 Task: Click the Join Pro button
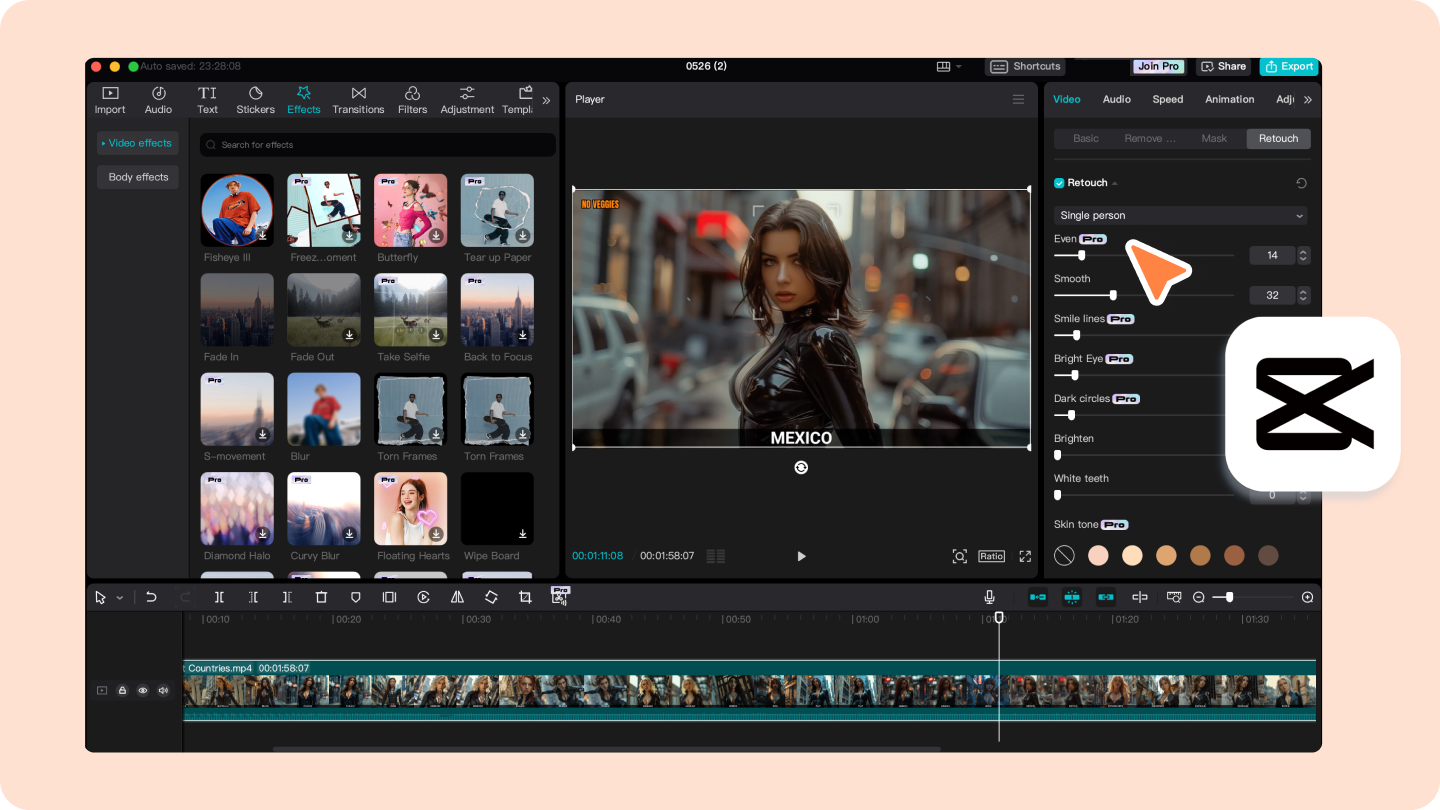tap(1157, 66)
